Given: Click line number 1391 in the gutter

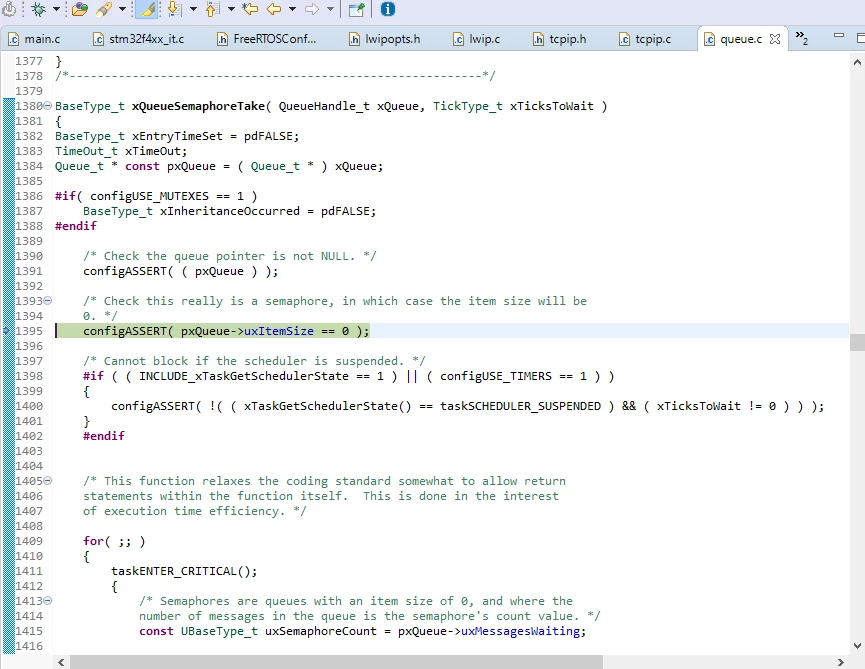Looking at the screenshot, I should click(29, 271).
